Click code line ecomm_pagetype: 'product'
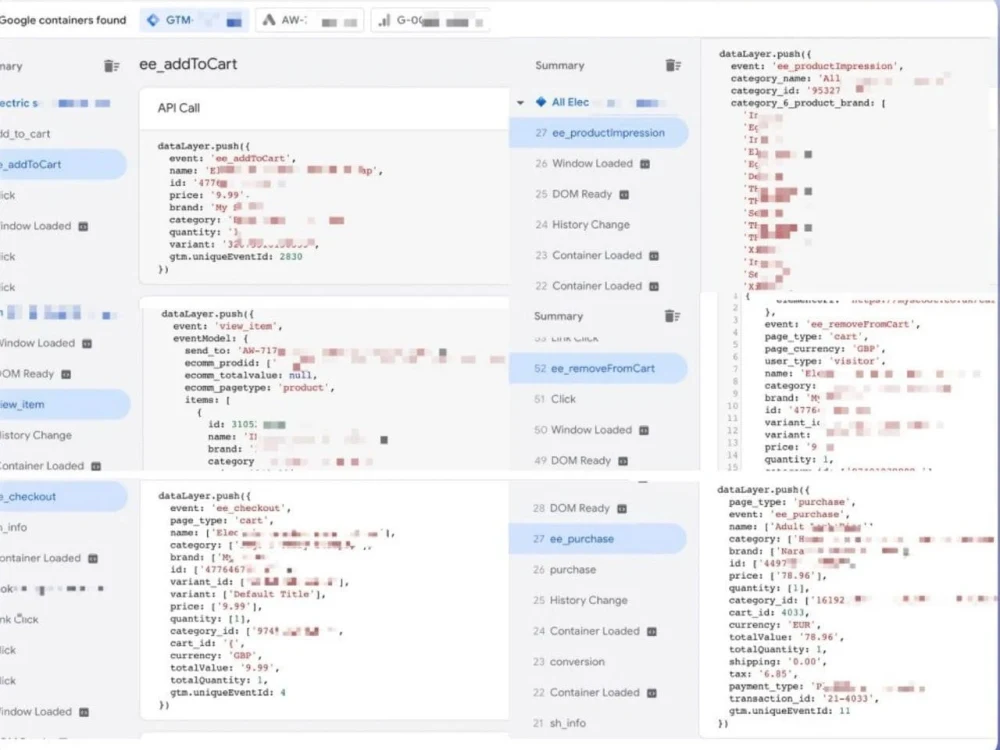 tap(259, 387)
